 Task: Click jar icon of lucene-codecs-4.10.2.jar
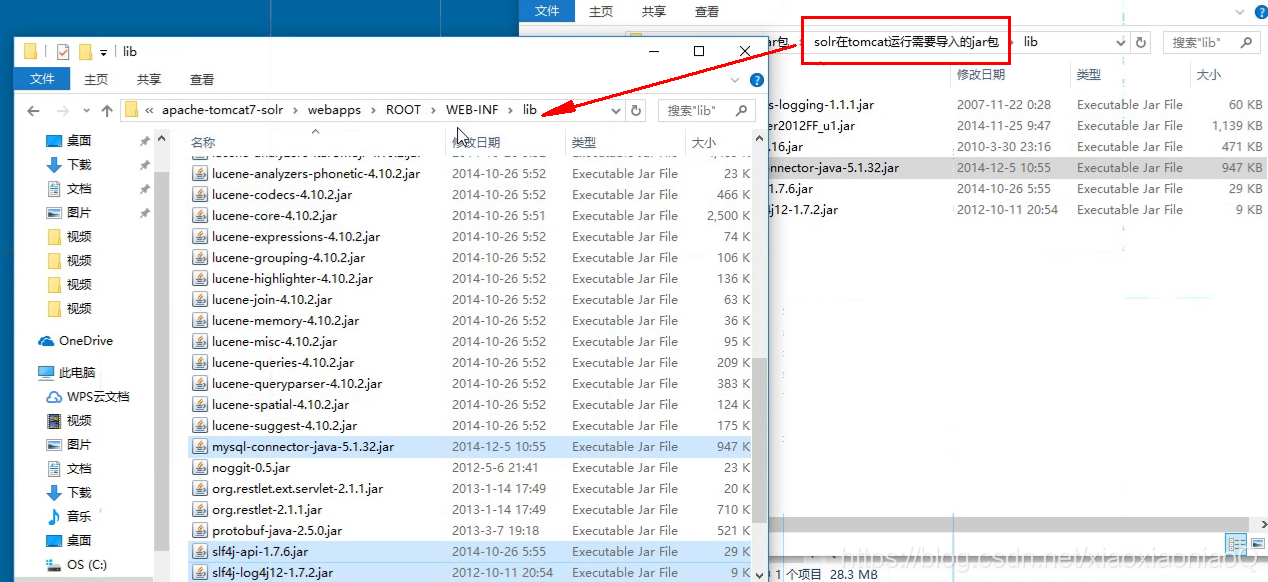200,195
